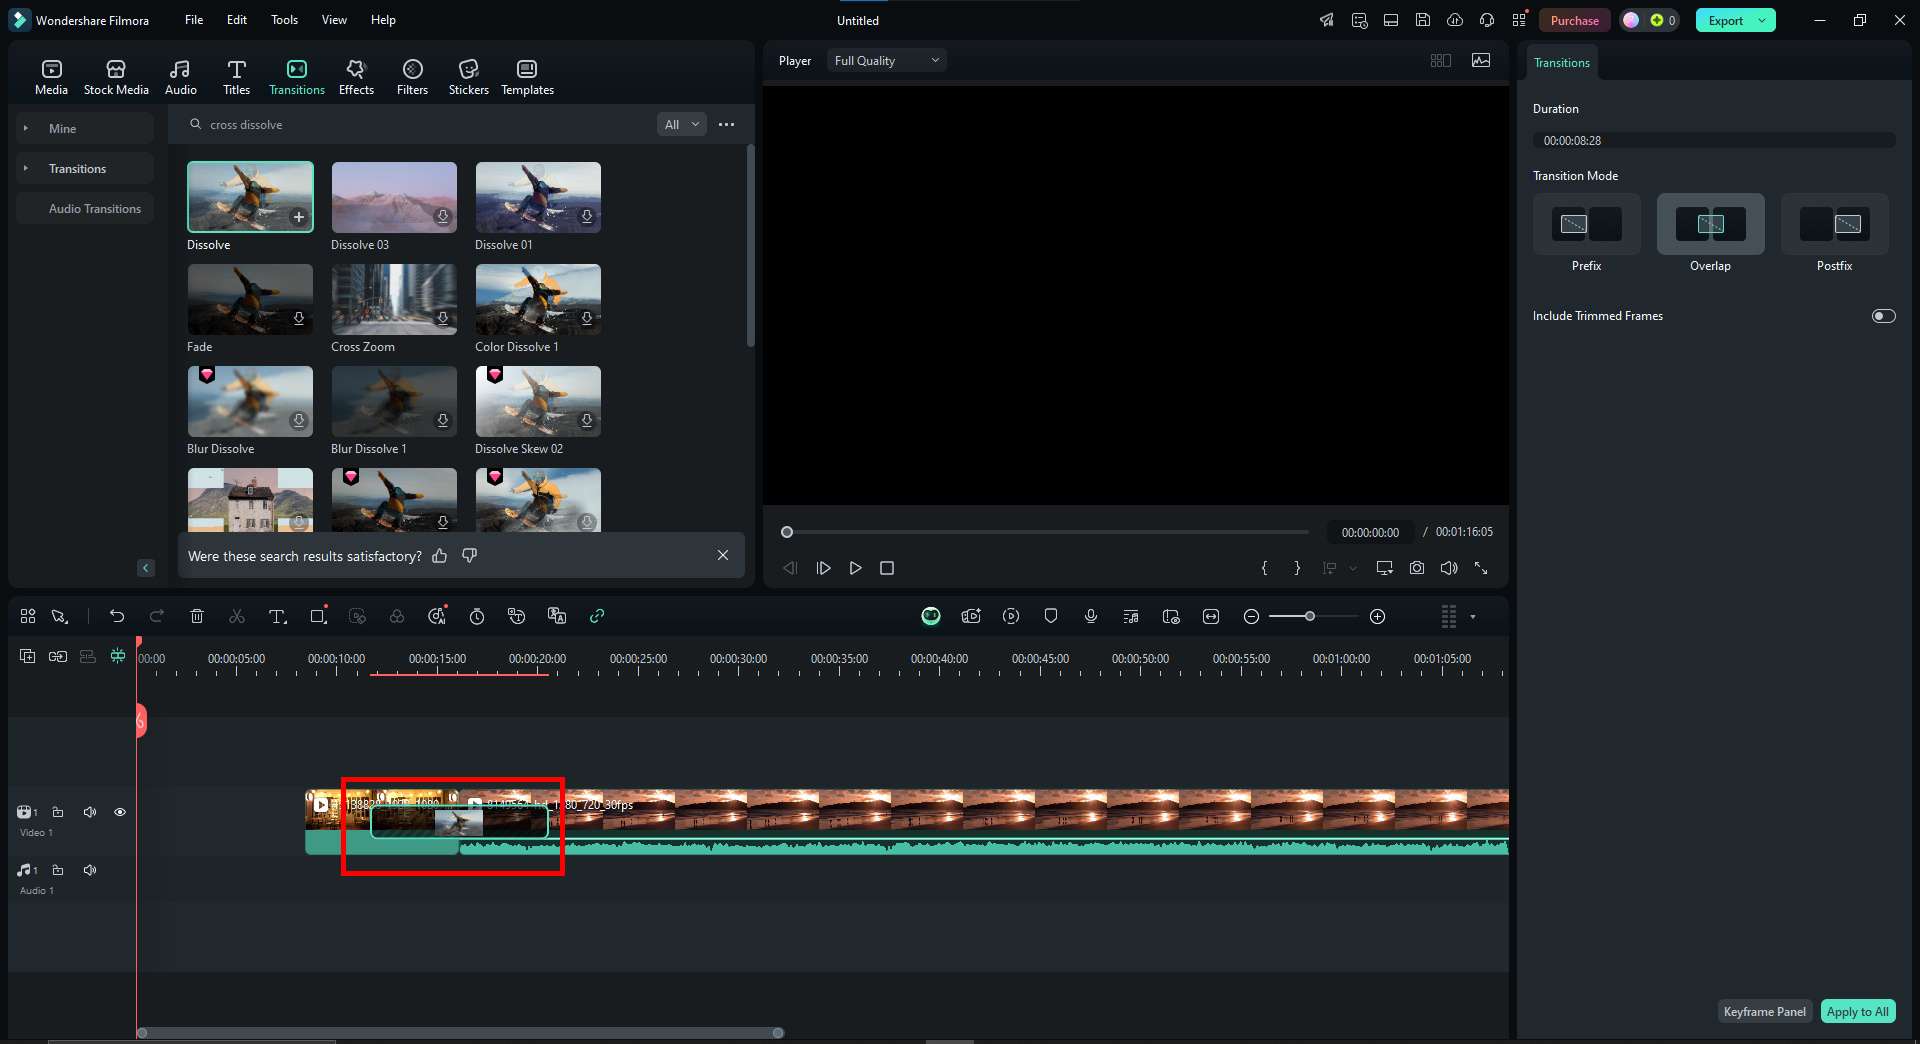Click the delete trash icon in timeline toolbar

pos(197,616)
